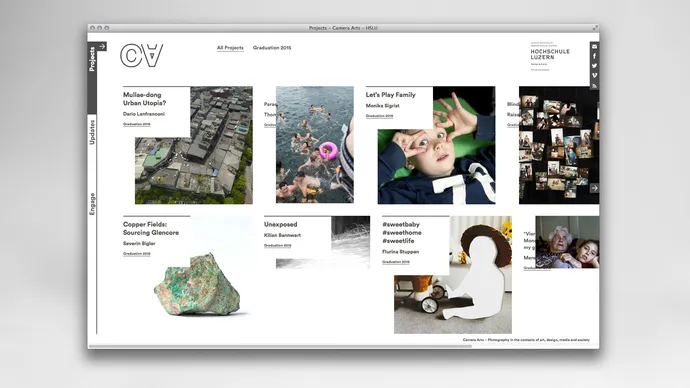Select the vertical Engage tab
Viewport: 690px width, 388px height.
point(92,204)
